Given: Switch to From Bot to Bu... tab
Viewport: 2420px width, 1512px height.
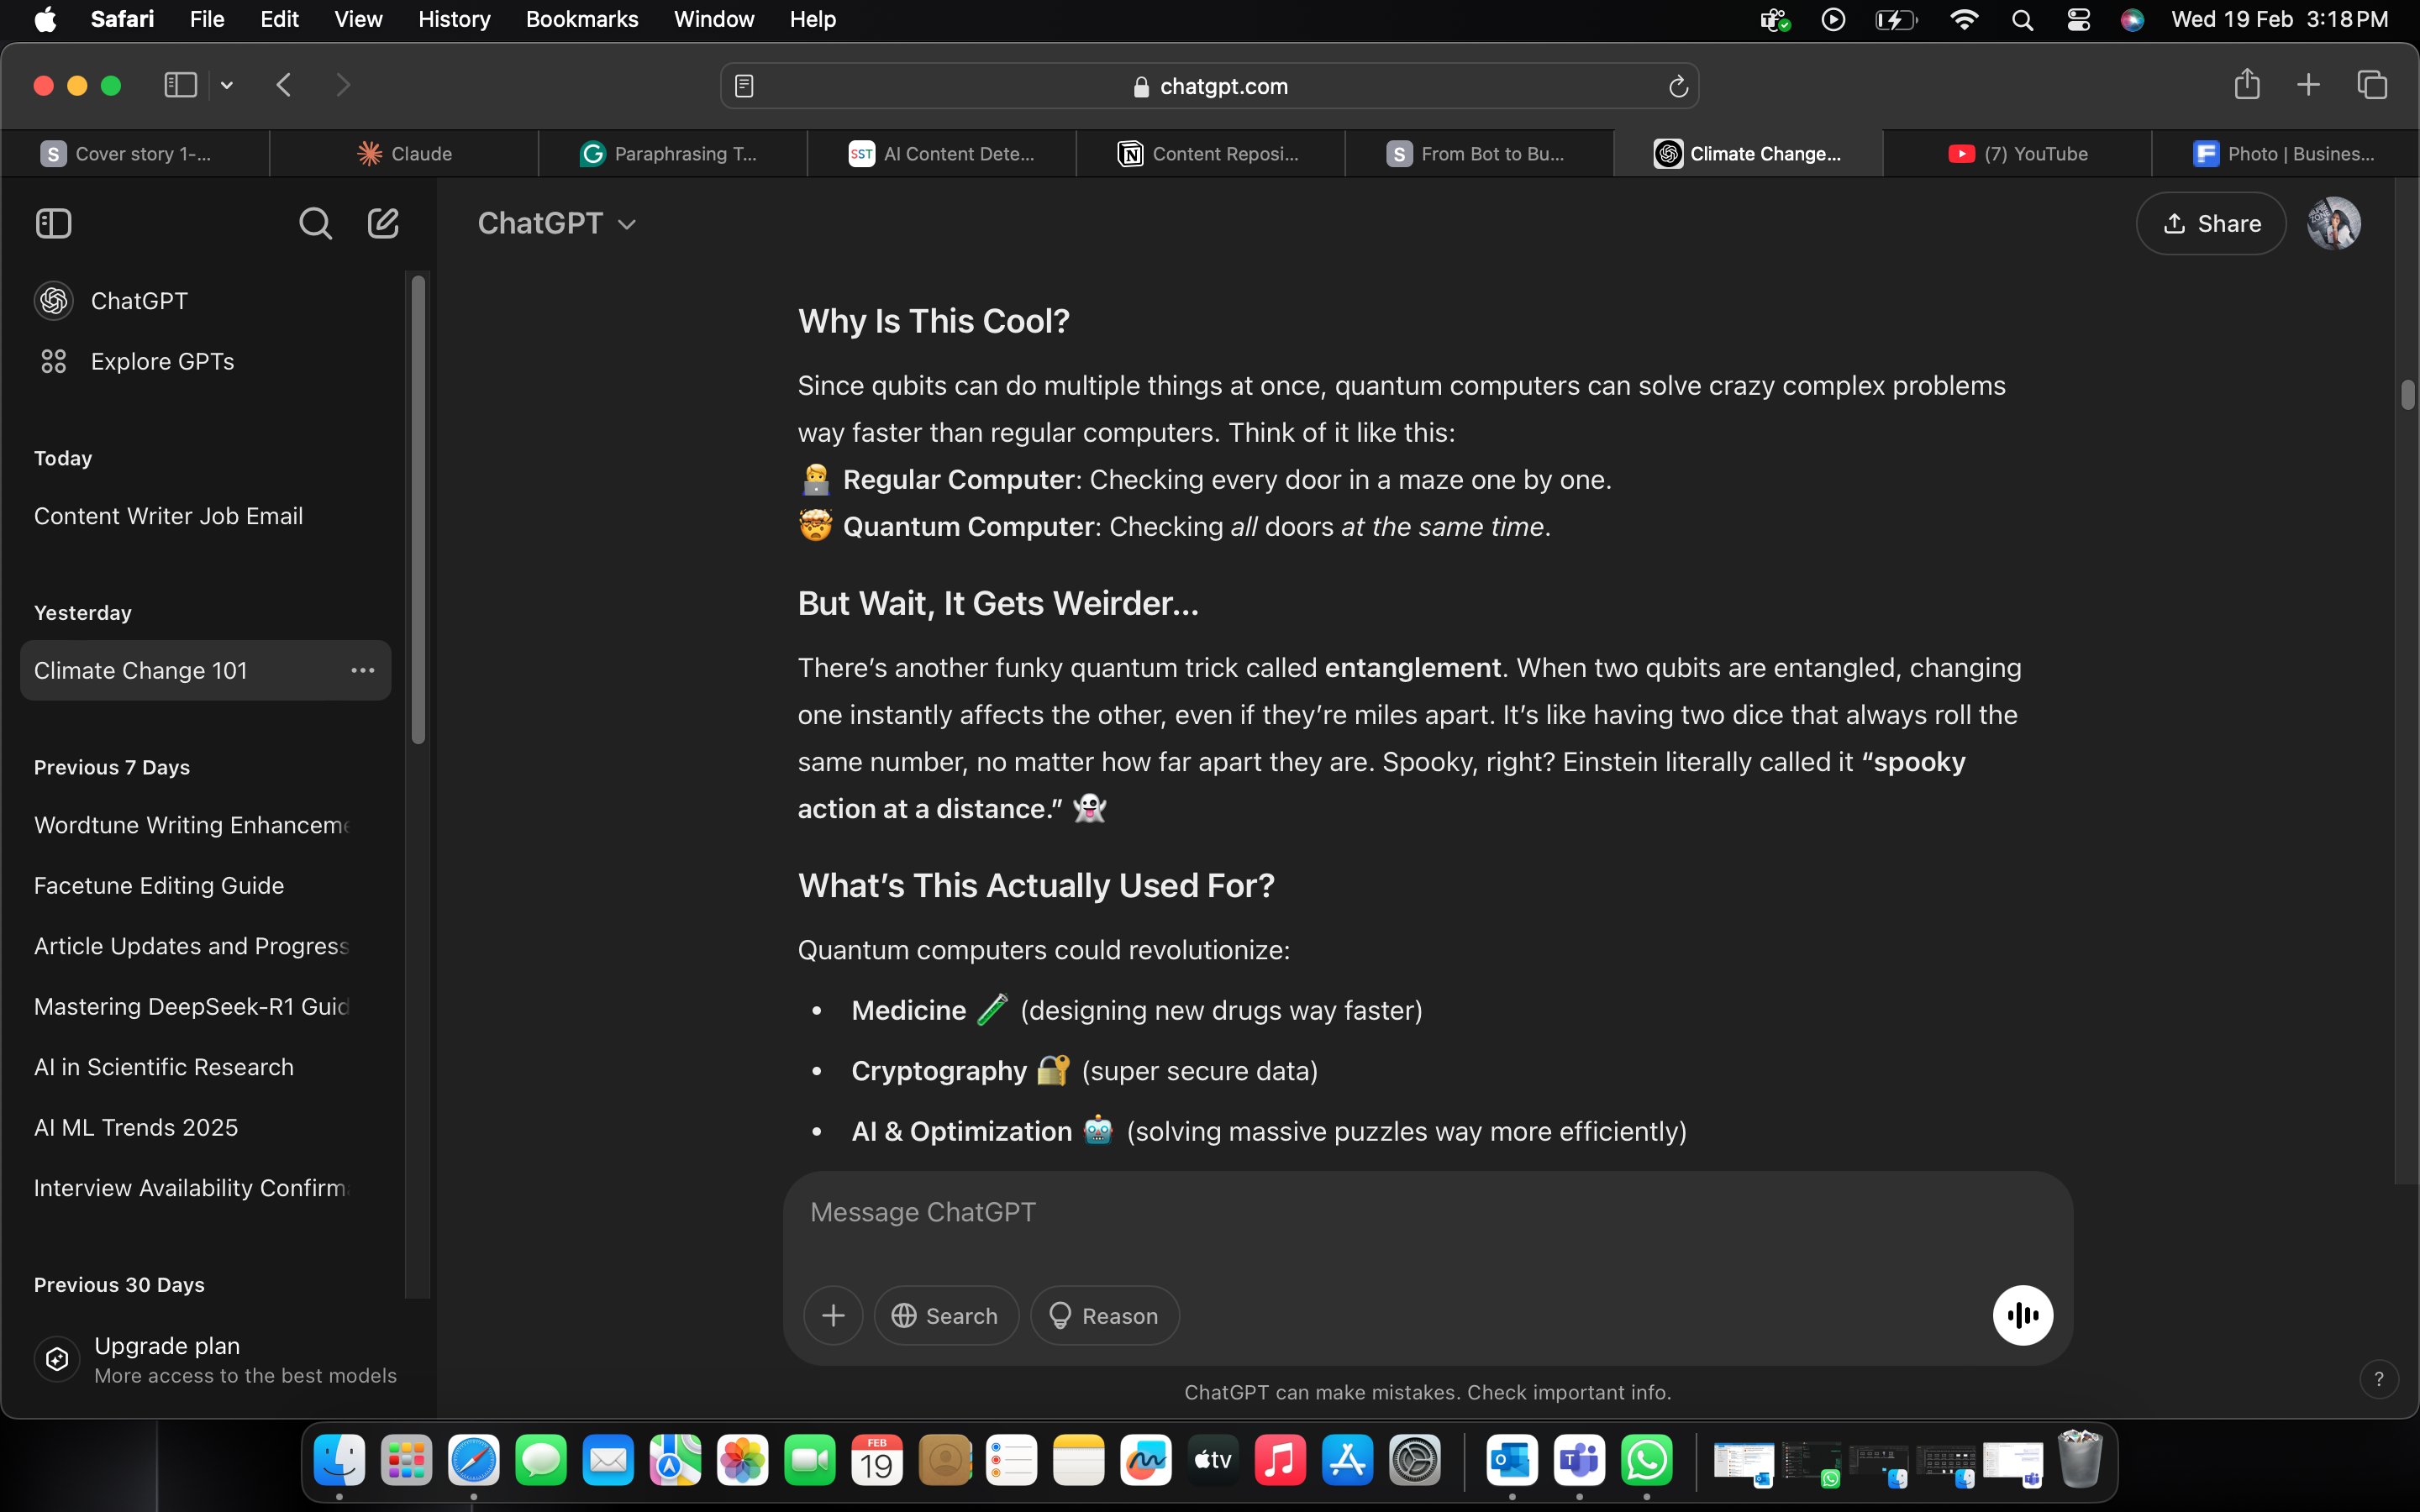Looking at the screenshot, I should tap(1479, 153).
